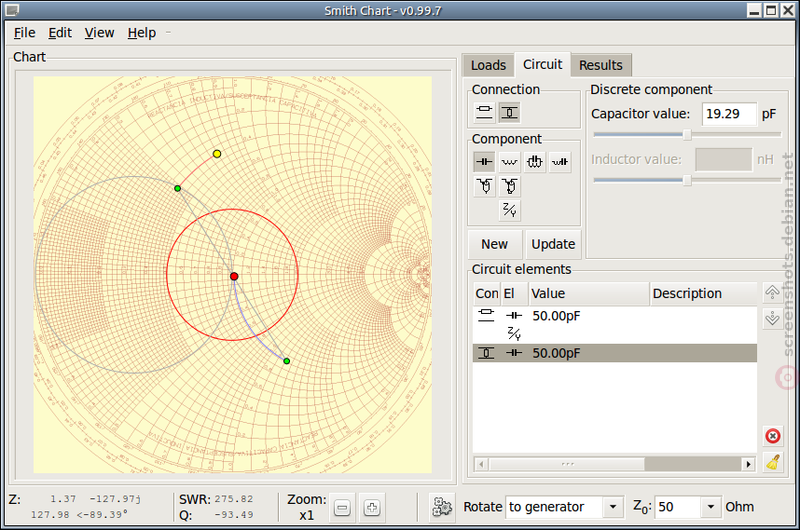The height and width of the screenshot is (530, 800).
Task: Click the SWR value 275.82
Action: pyautogui.click(x=234, y=499)
